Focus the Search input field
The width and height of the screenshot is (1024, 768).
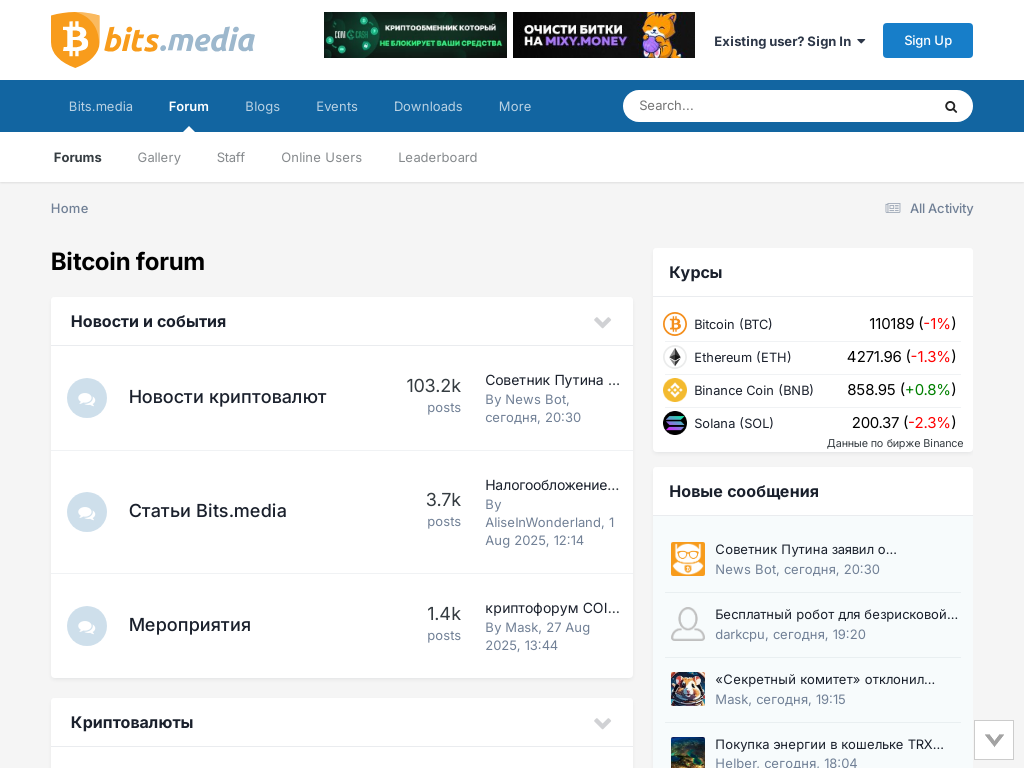[780, 106]
